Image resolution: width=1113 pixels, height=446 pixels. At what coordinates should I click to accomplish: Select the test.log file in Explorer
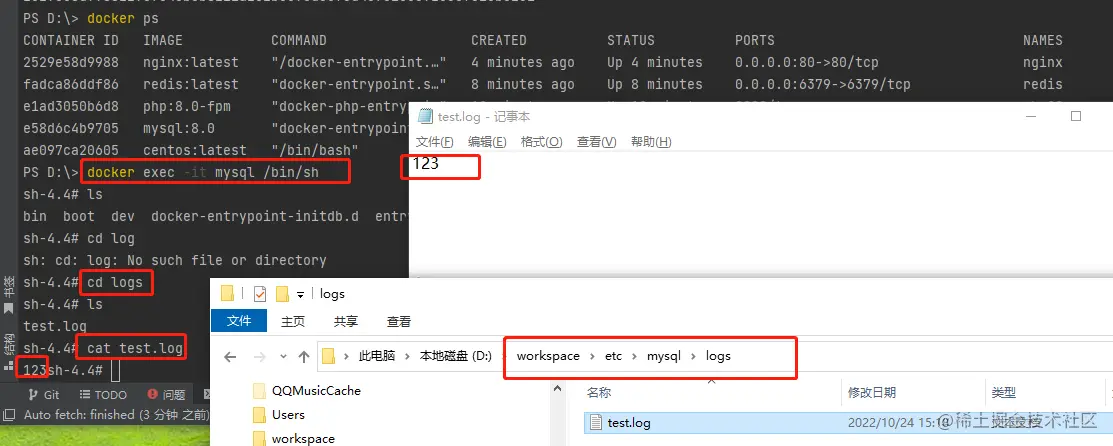(x=848, y=423)
